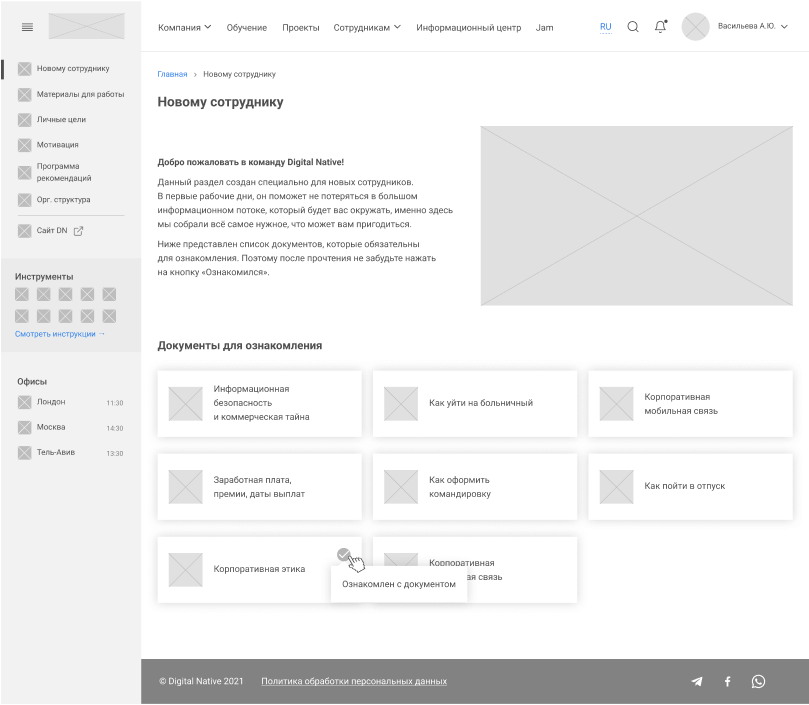Open the Как уйти на больничный card
This screenshot has width=809, height=705.
click(475, 404)
